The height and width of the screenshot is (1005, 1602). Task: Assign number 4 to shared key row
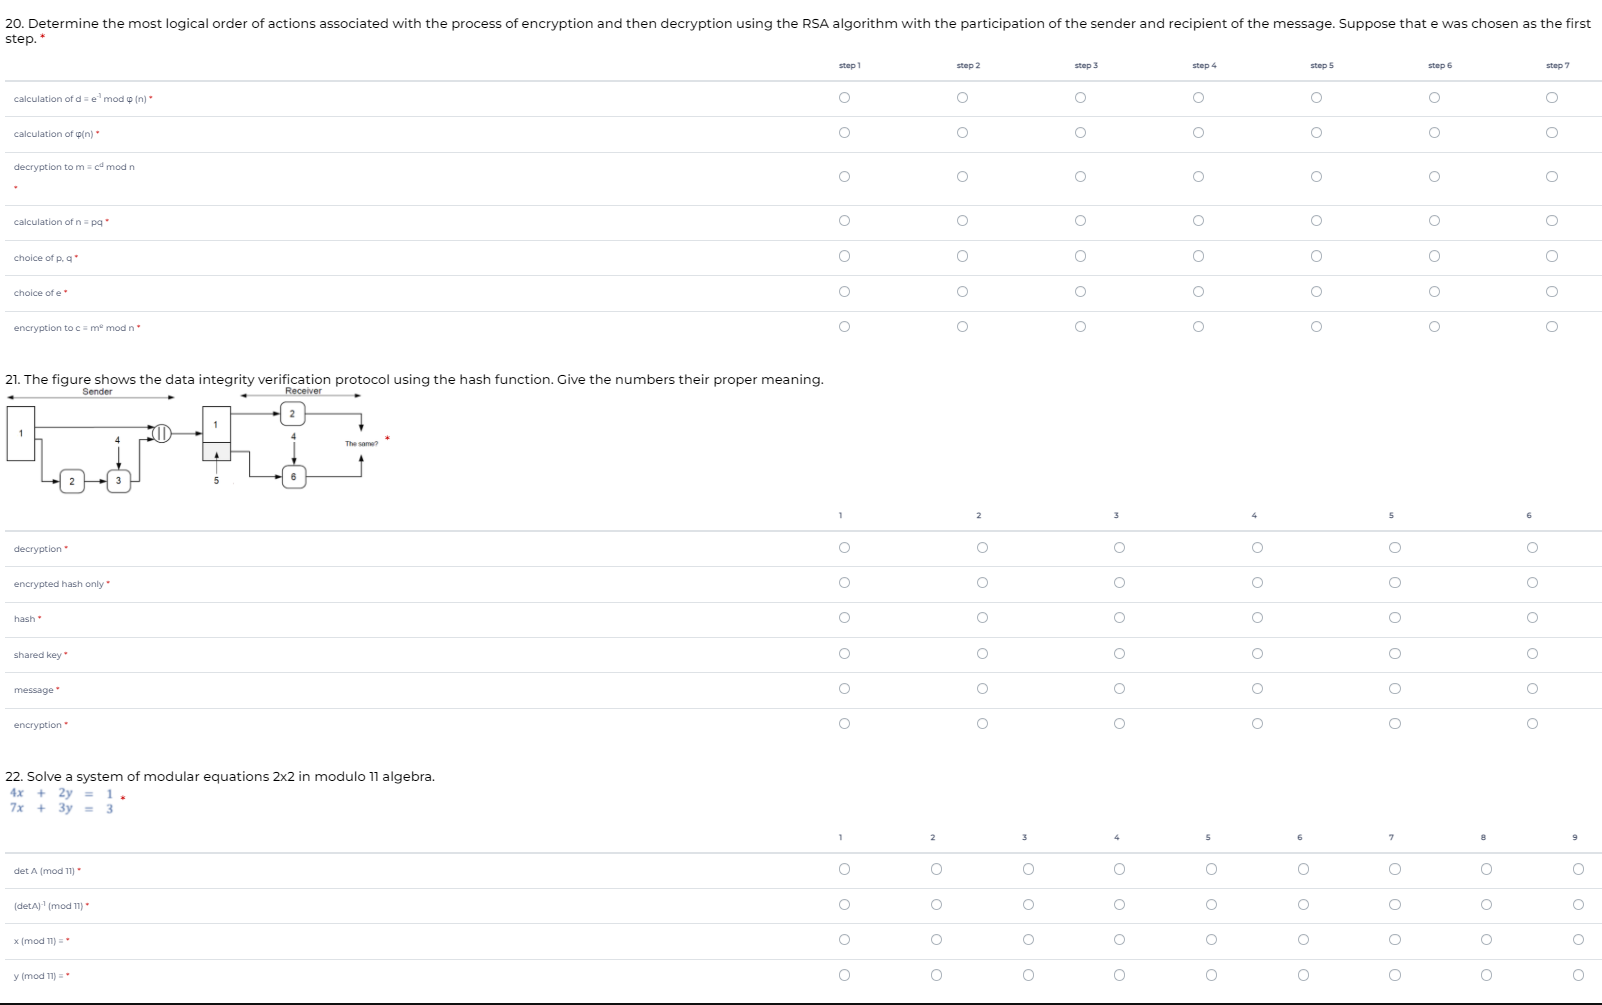1257,654
